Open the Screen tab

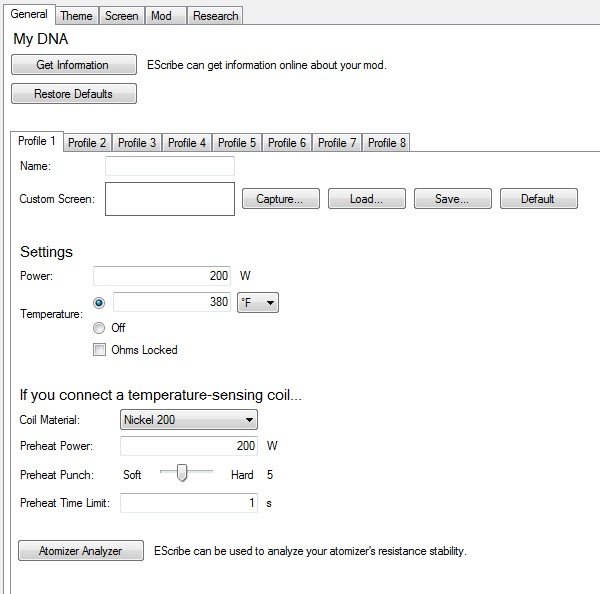coord(122,16)
